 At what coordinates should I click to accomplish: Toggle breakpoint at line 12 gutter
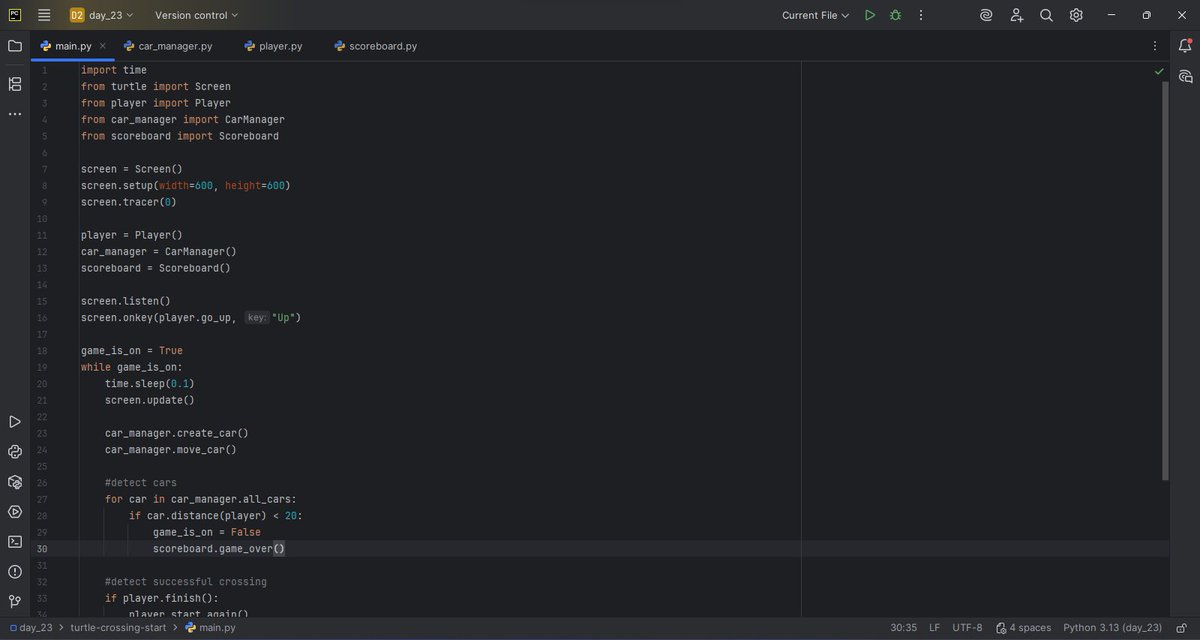[42, 252]
